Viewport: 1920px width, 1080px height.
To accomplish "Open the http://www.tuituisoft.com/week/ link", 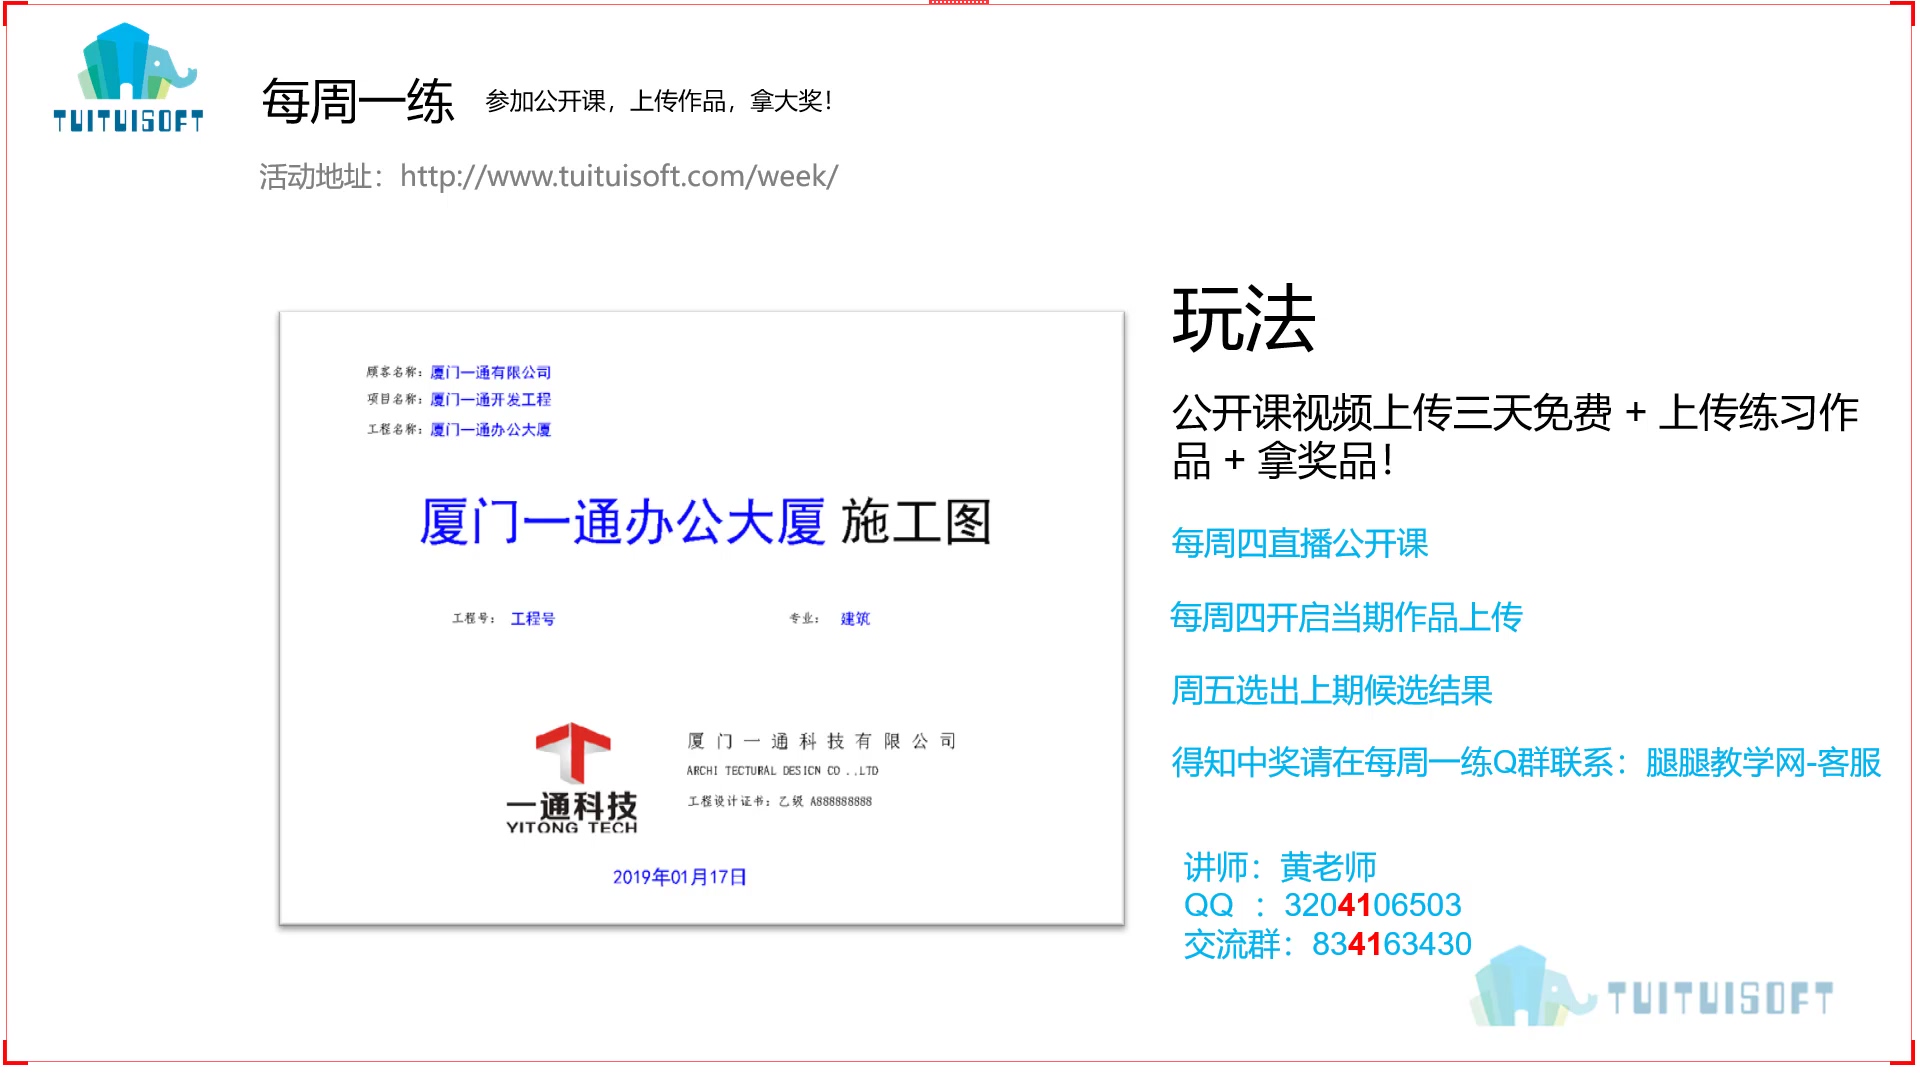I will tap(619, 176).
